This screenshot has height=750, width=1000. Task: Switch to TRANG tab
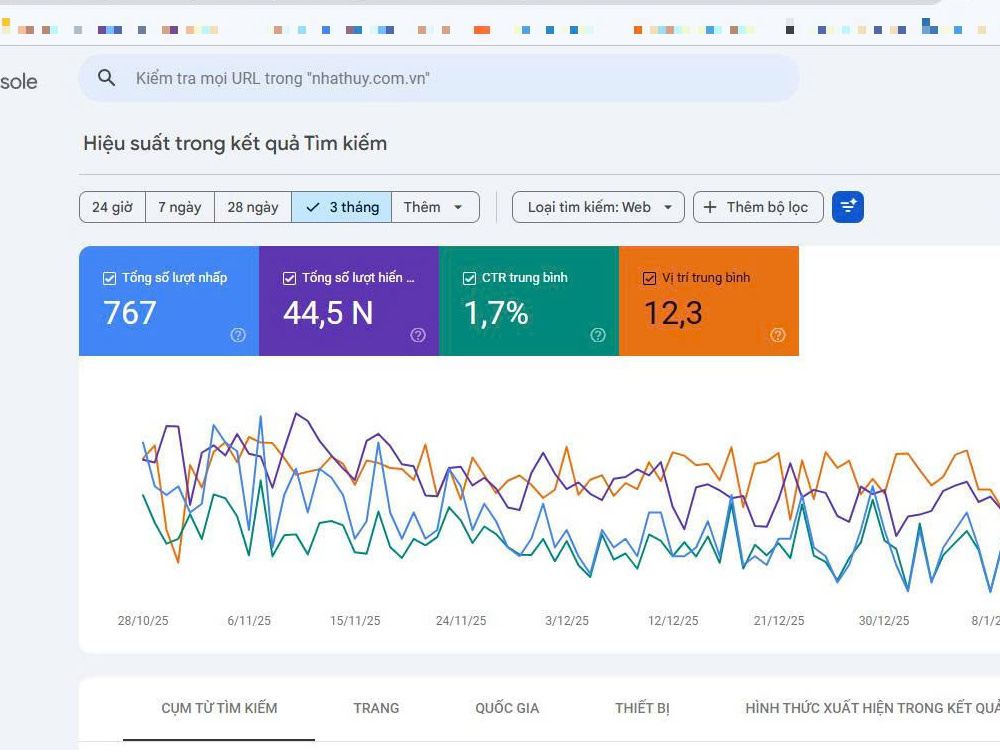point(376,708)
